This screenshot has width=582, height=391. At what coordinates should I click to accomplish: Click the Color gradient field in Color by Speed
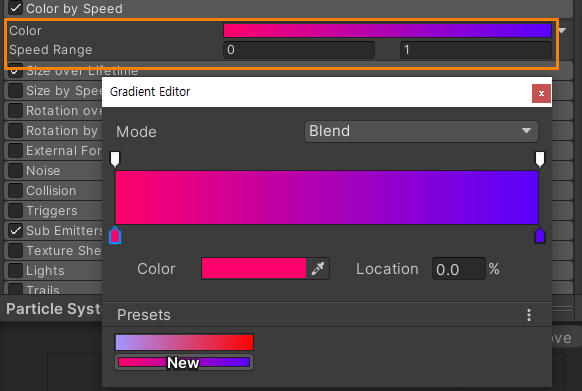[387, 30]
